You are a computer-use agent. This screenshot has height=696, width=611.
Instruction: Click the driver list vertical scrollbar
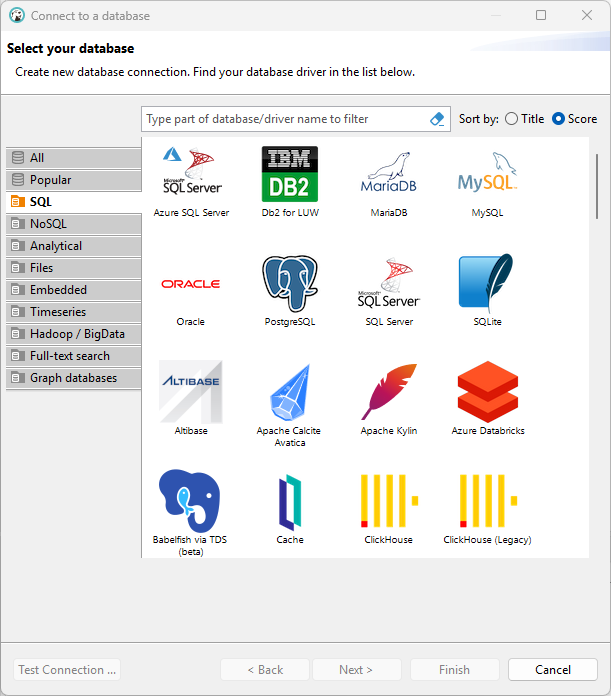(597, 186)
